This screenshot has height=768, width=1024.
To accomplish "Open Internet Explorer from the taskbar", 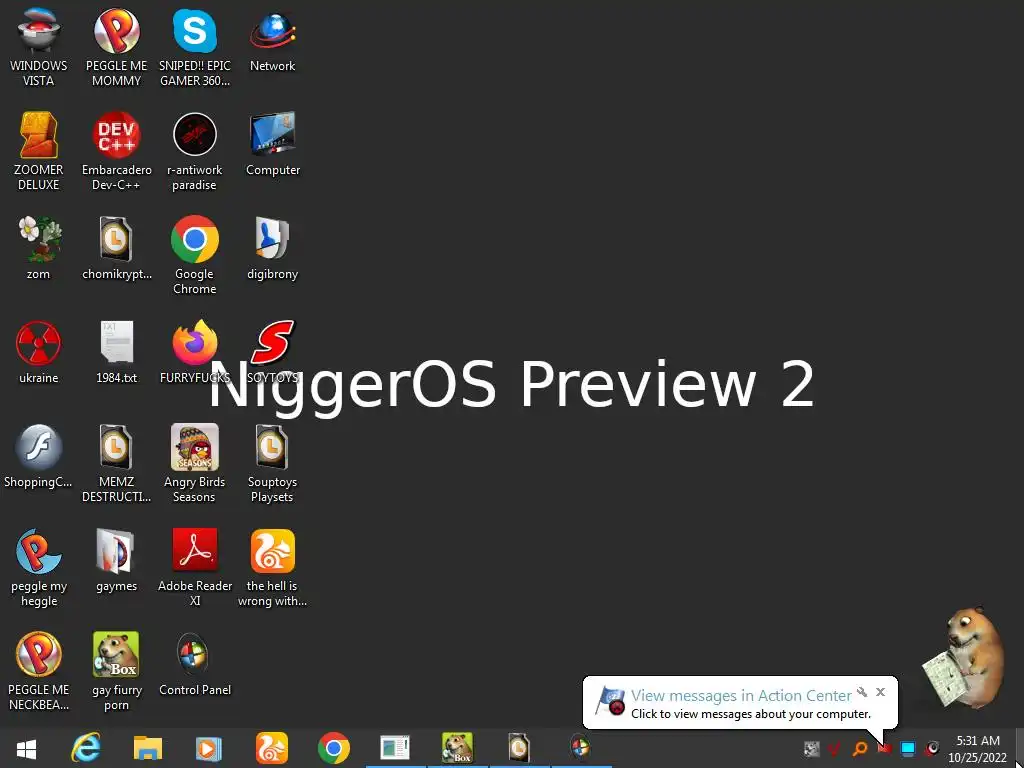I will coord(86,748).
